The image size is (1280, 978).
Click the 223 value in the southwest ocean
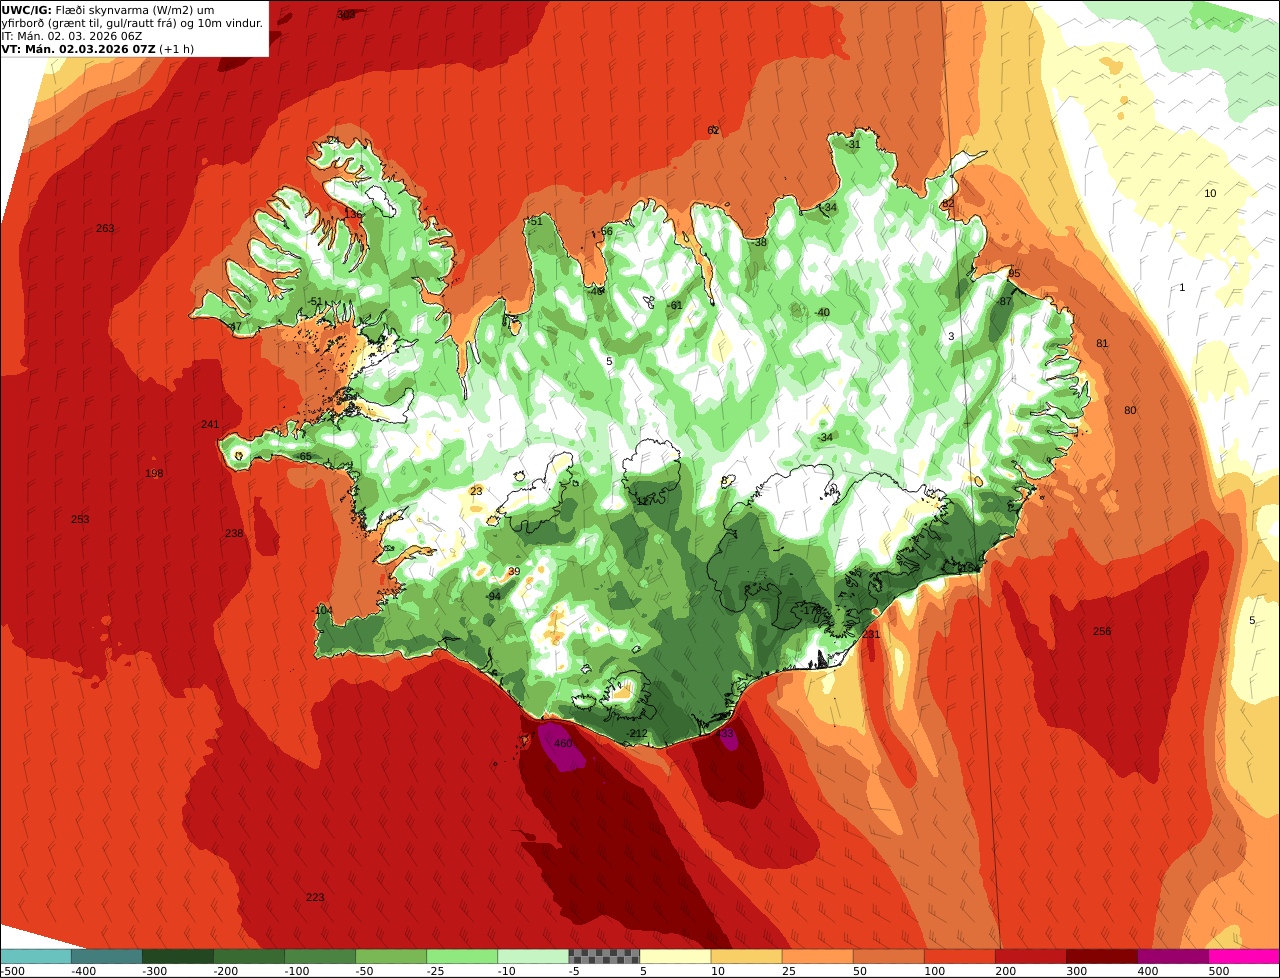[x=315, y=898]
